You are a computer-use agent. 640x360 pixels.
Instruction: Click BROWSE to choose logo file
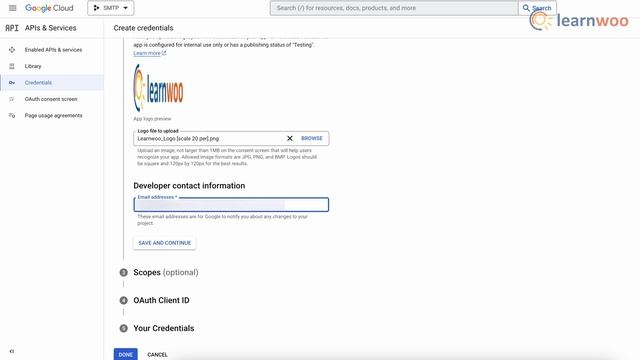click(x=311, y=138)
